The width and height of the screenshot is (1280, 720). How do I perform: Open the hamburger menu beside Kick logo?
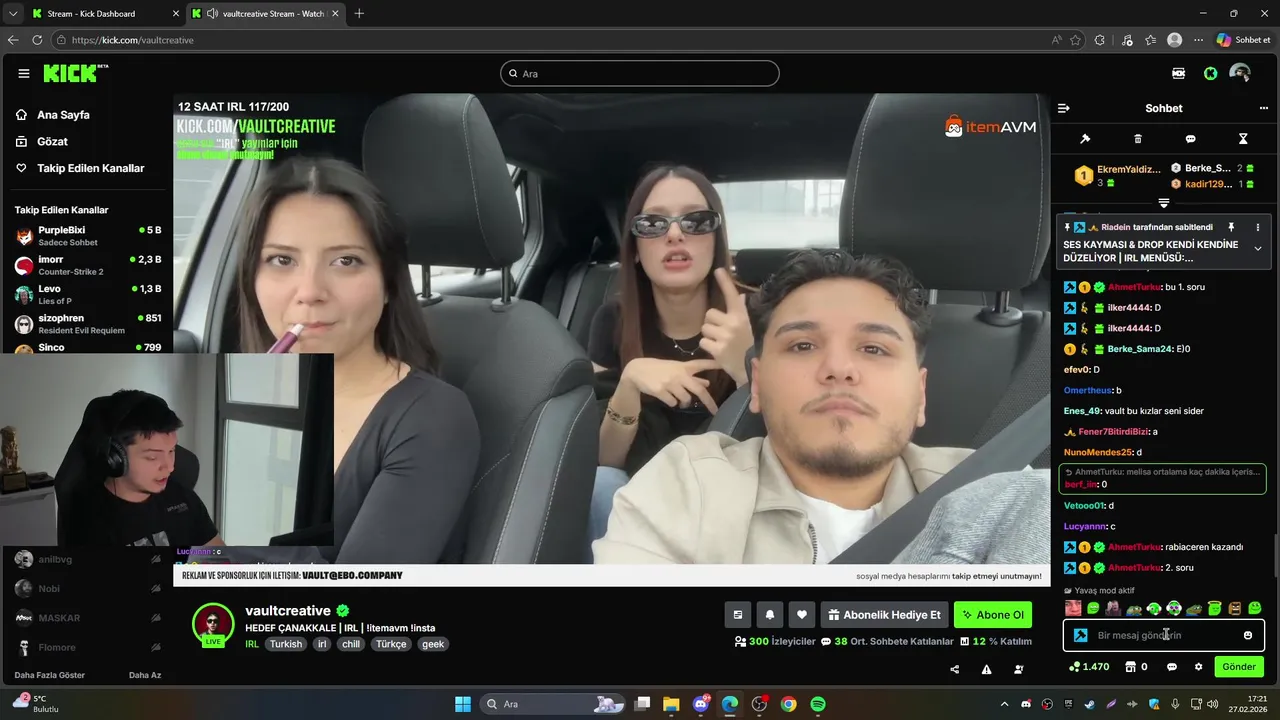24,73
